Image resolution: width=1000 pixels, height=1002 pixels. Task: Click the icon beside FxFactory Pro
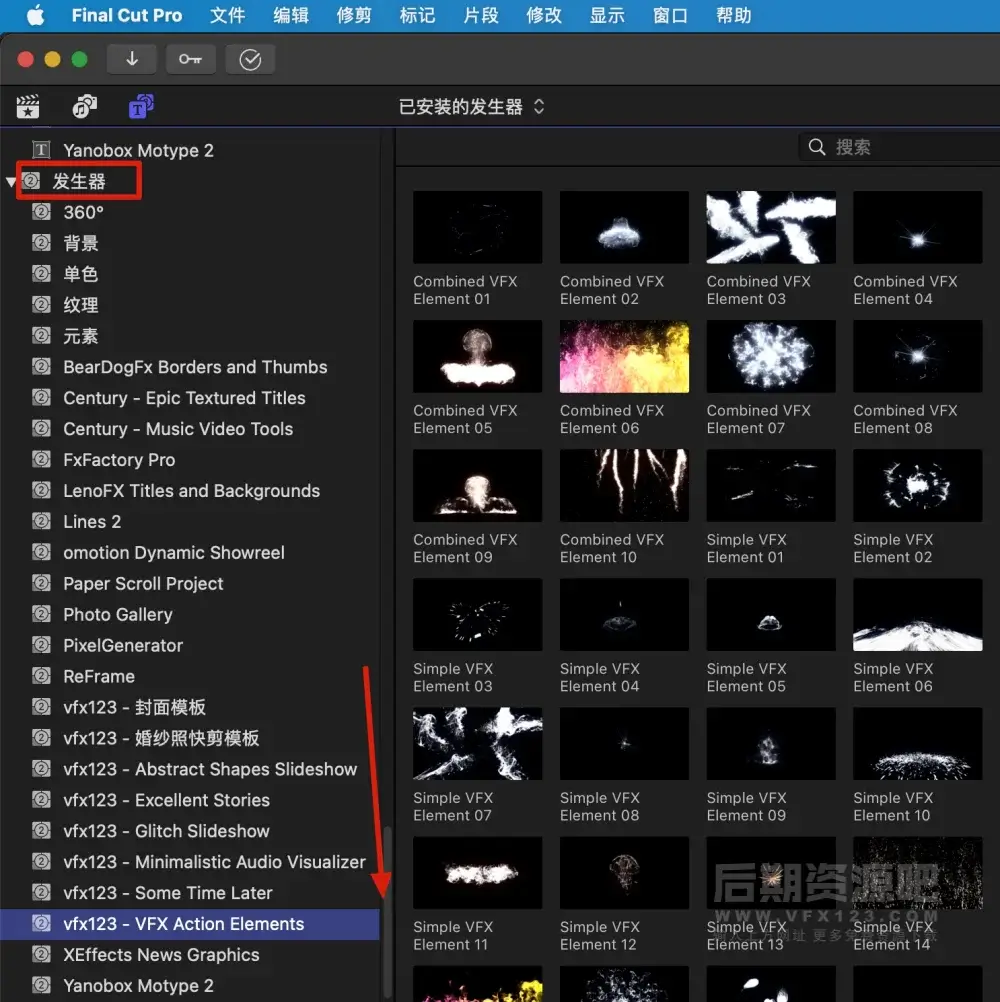(42, 459)
